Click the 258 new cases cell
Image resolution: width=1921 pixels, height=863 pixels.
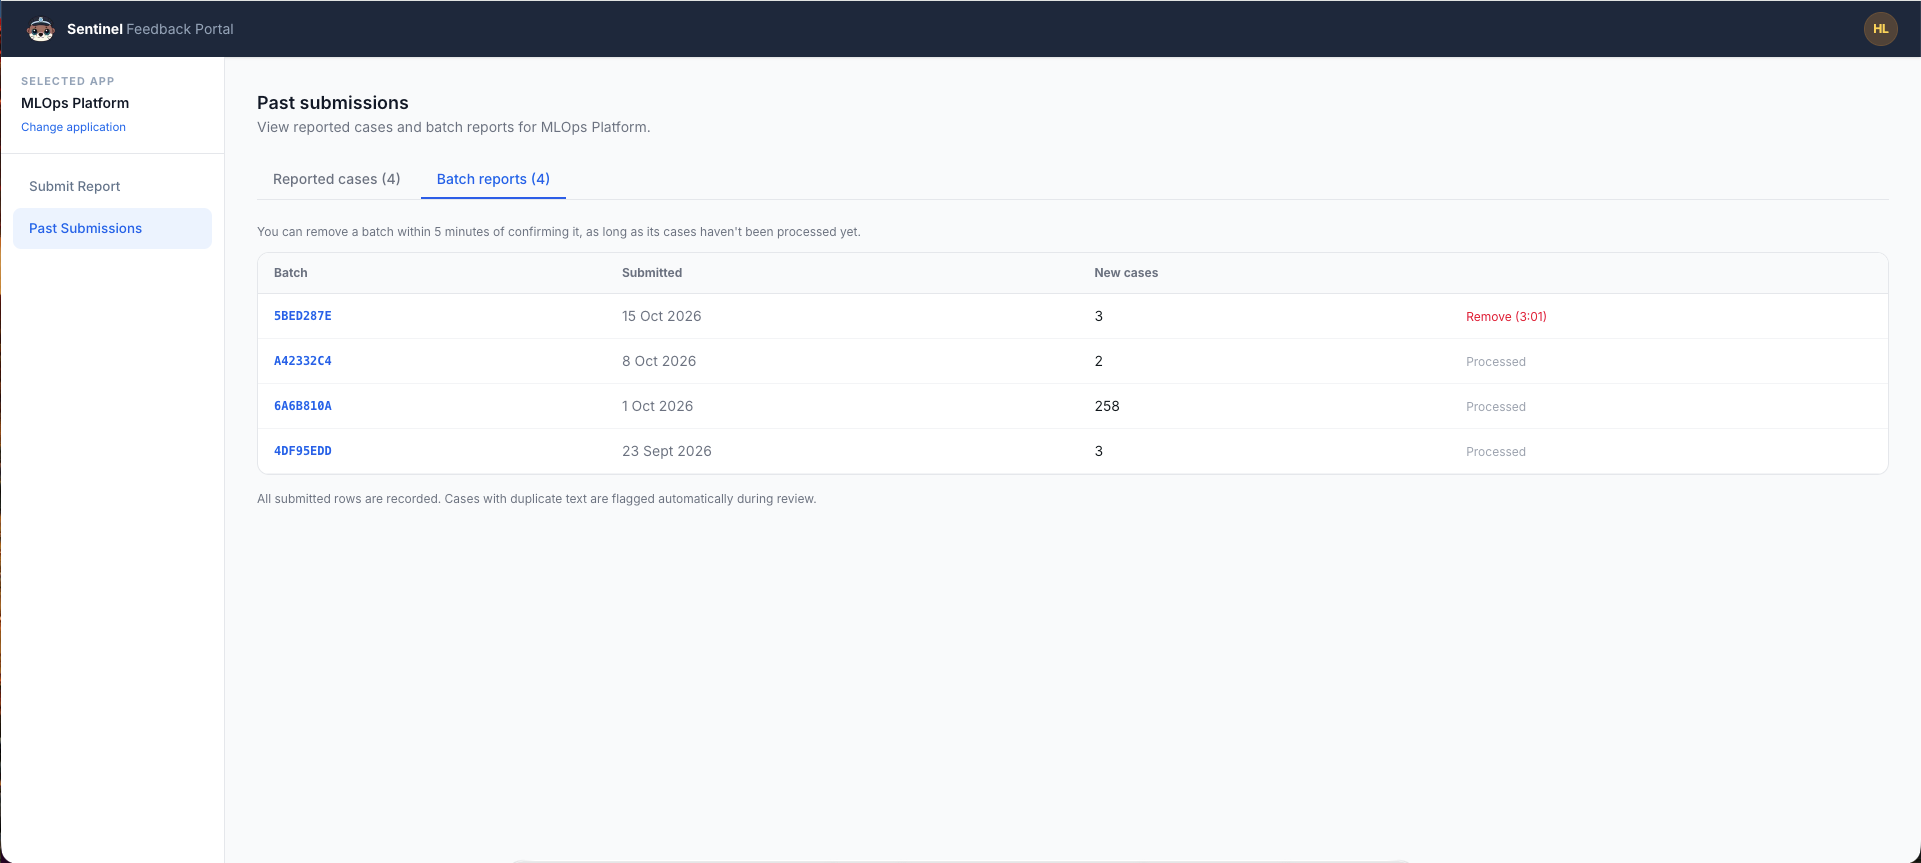[x=1107, y=406]
